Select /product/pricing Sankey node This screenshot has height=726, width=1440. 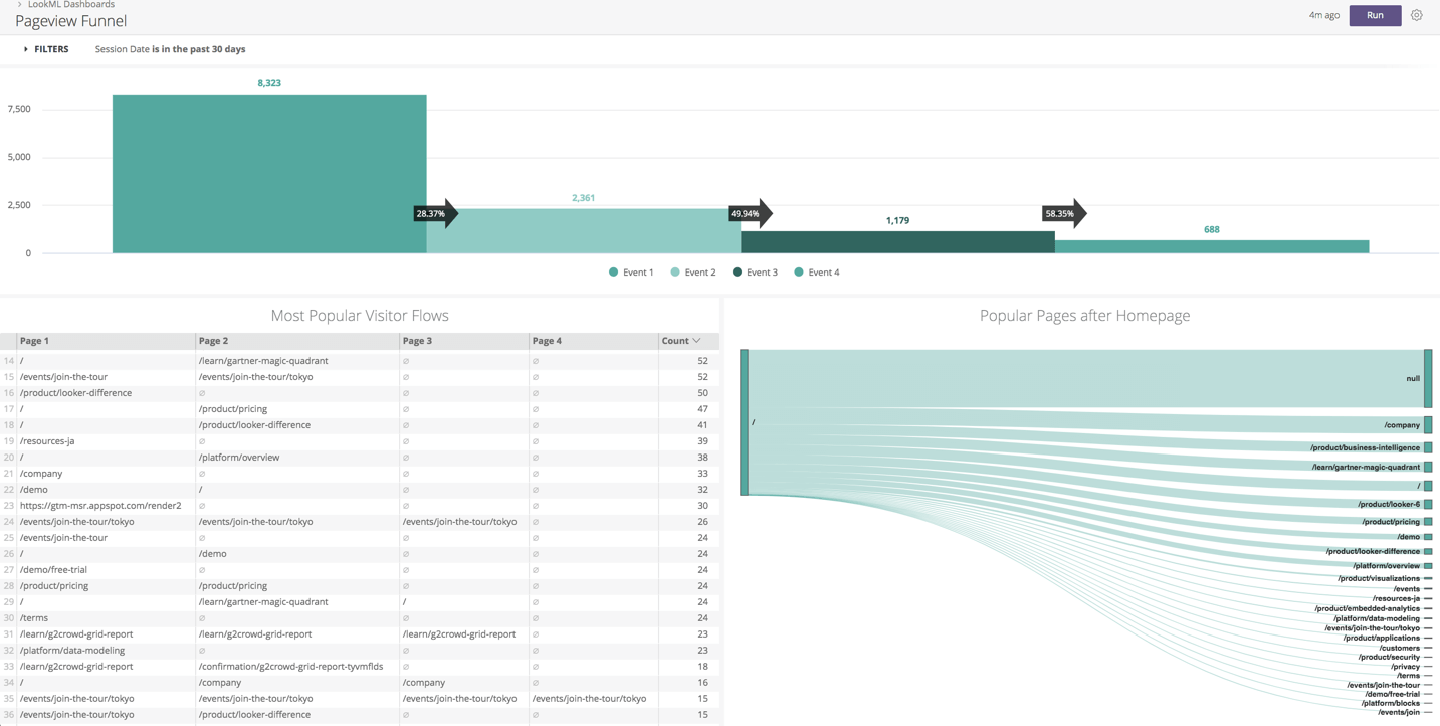pyautogui.click(x=1428, y=521)
